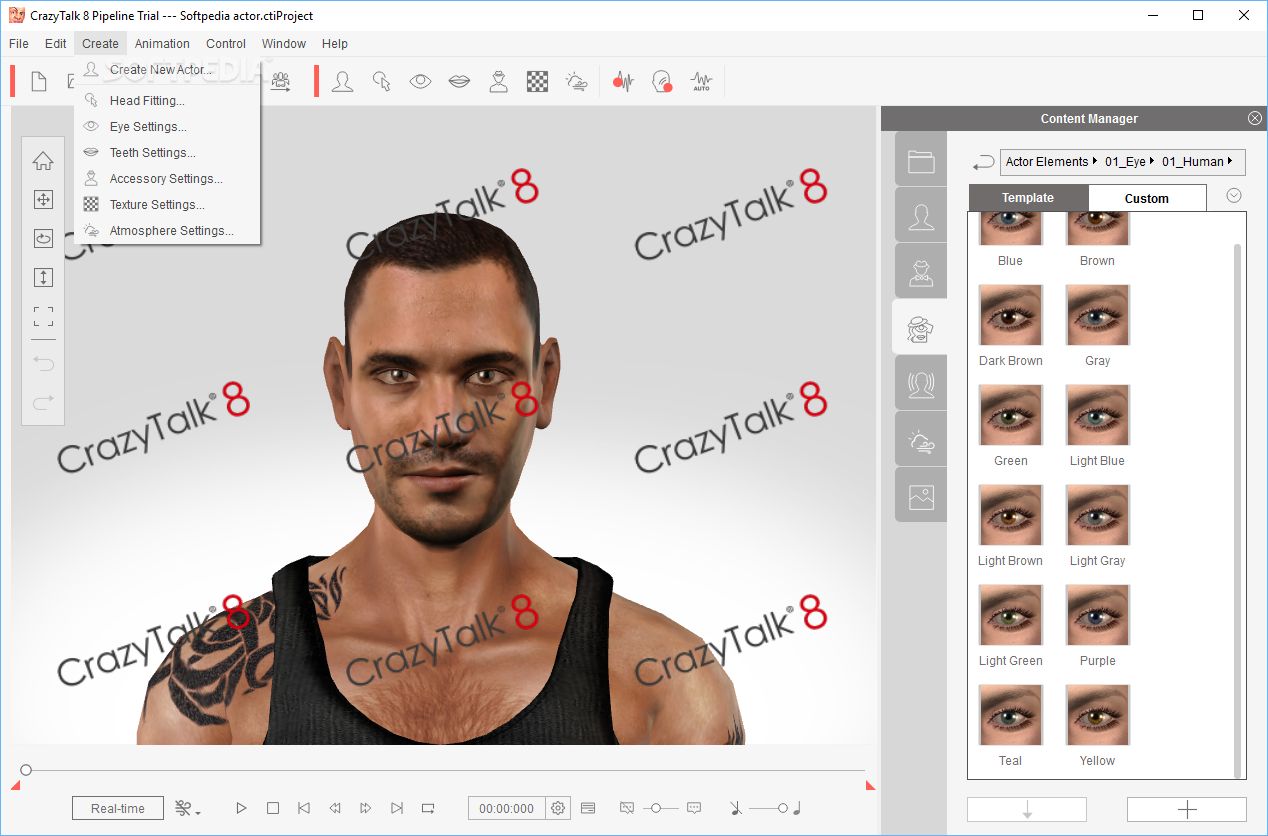Open the Background image tab in Content Manager
The width and height of the screenshot is (1268, 836).
click(921, 496)
